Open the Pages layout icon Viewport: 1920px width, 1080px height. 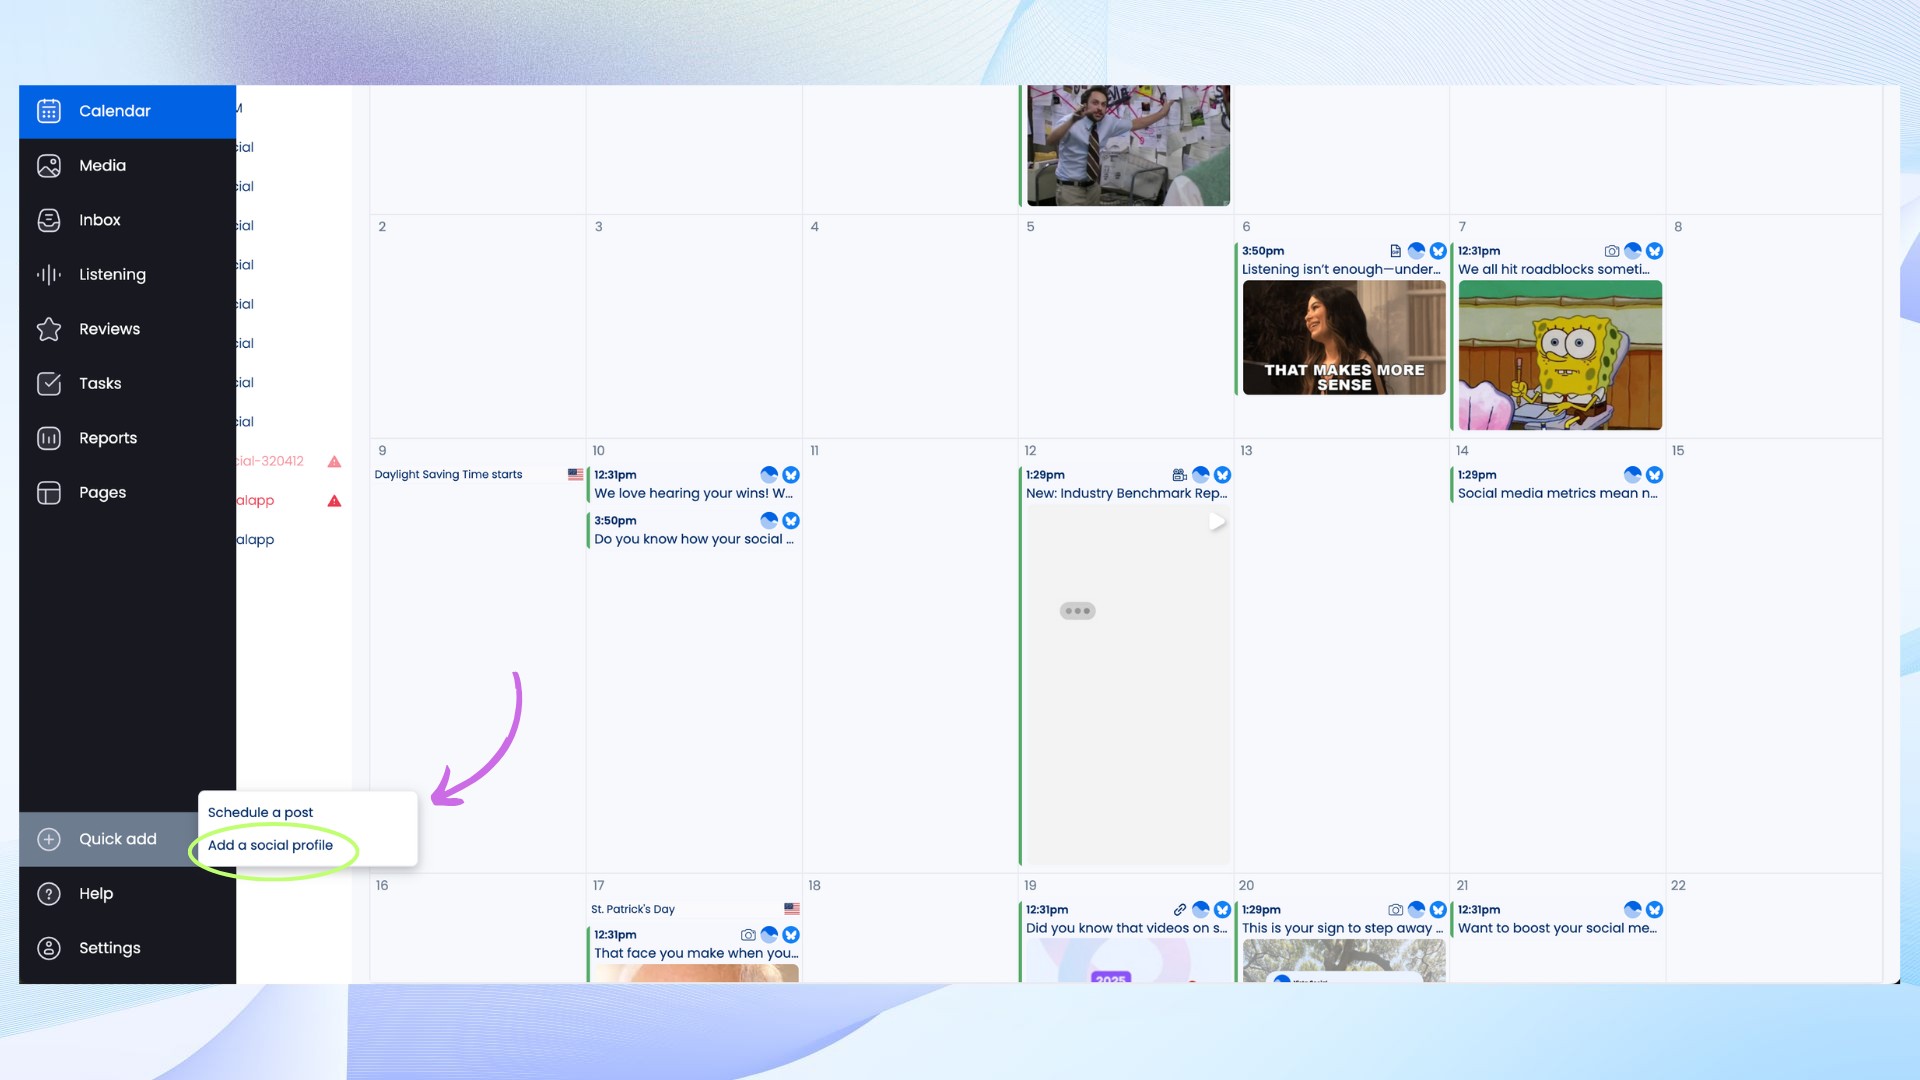coord(49,493)
